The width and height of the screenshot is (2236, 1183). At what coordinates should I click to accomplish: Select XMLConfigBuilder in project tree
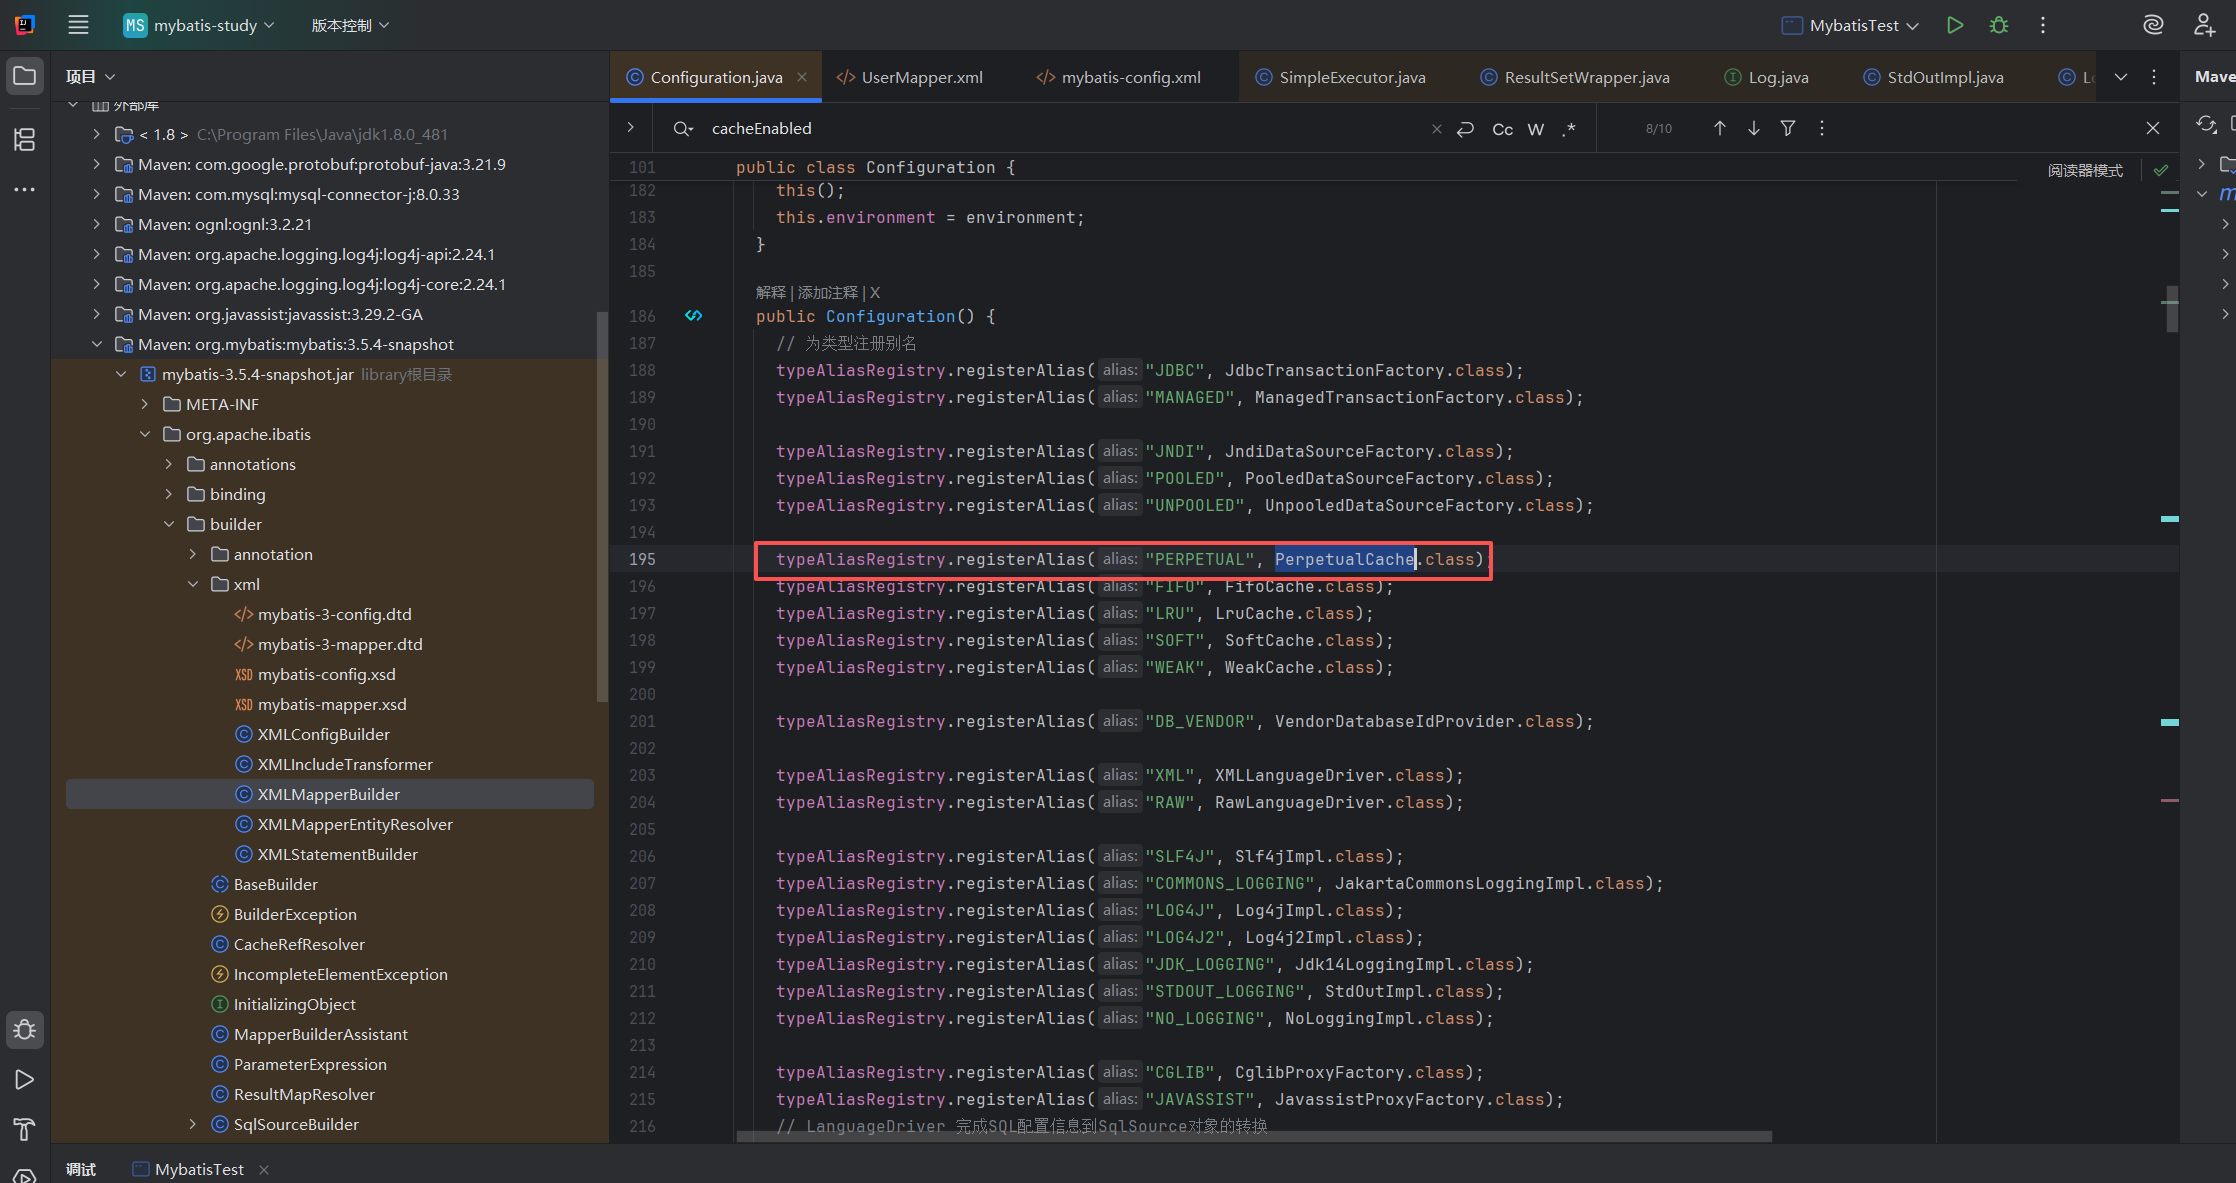[324, 734]
